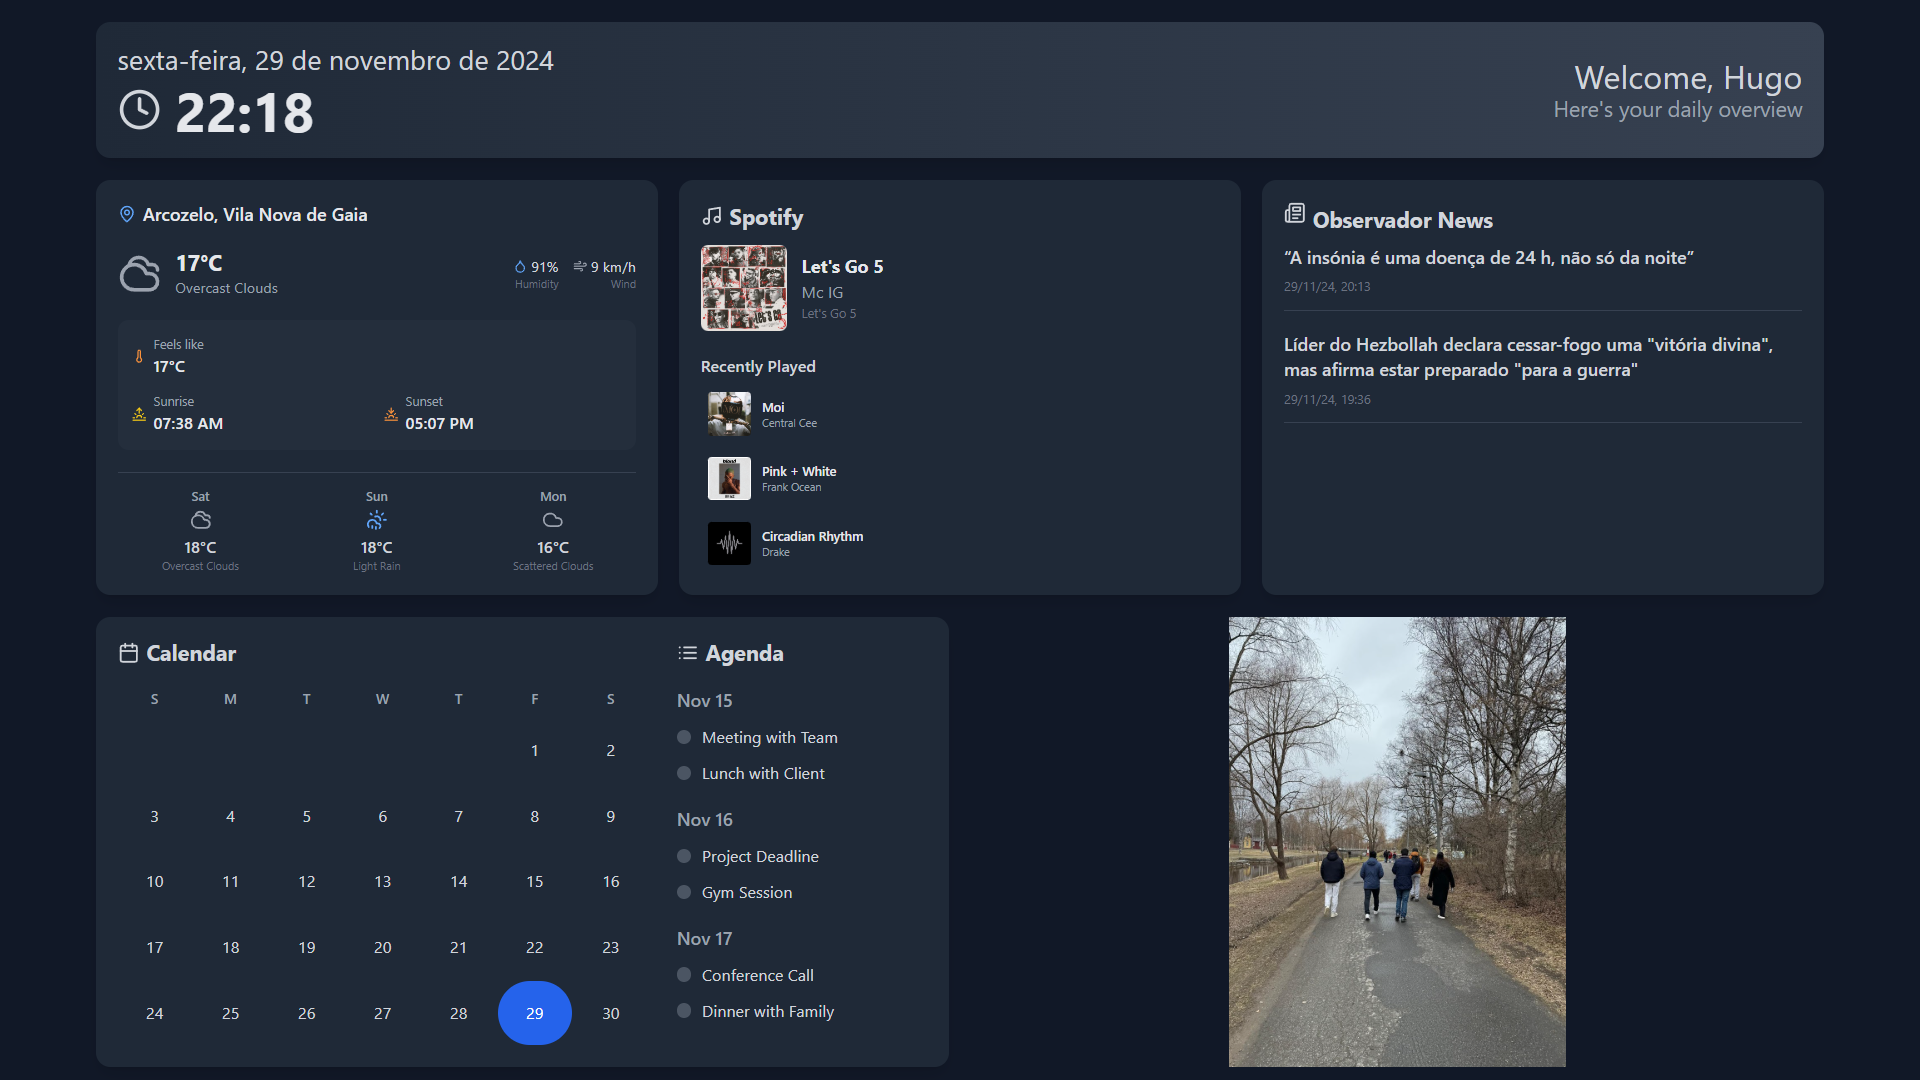Click the sunrise icon next to 07:38 AM
The height and width of the screenshot is (1080, 1920).
pyautogui.click(x=139, y=414)
